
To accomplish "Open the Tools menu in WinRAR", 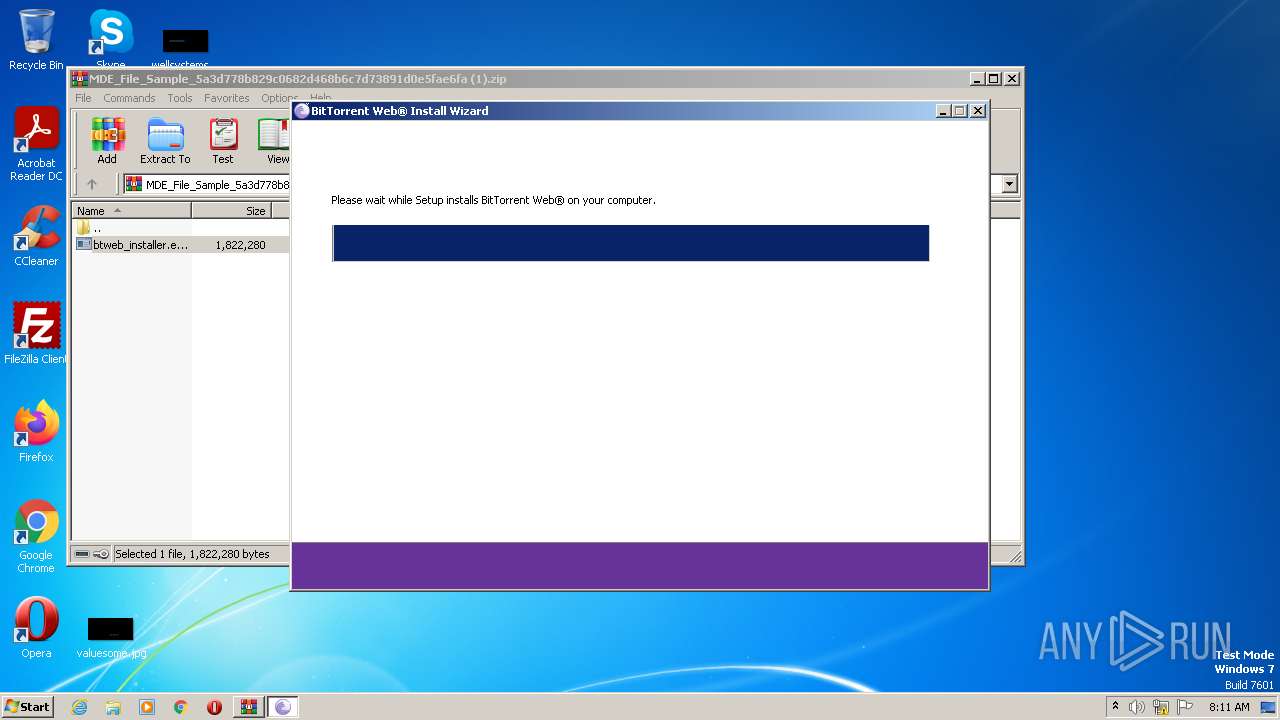I will pyautogui.click(x=180, y=98).
